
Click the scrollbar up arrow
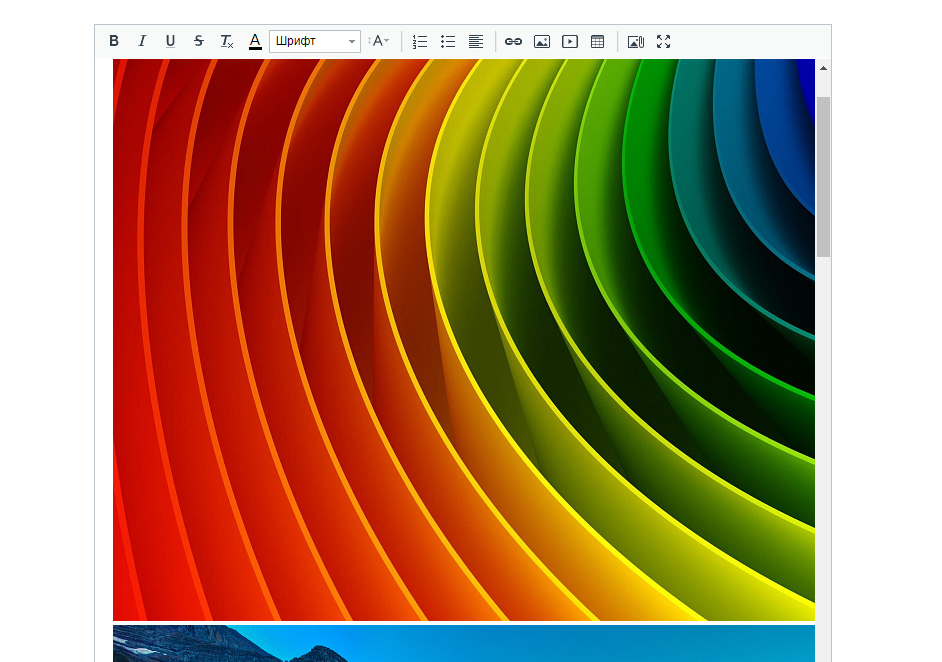click(823, 68)
